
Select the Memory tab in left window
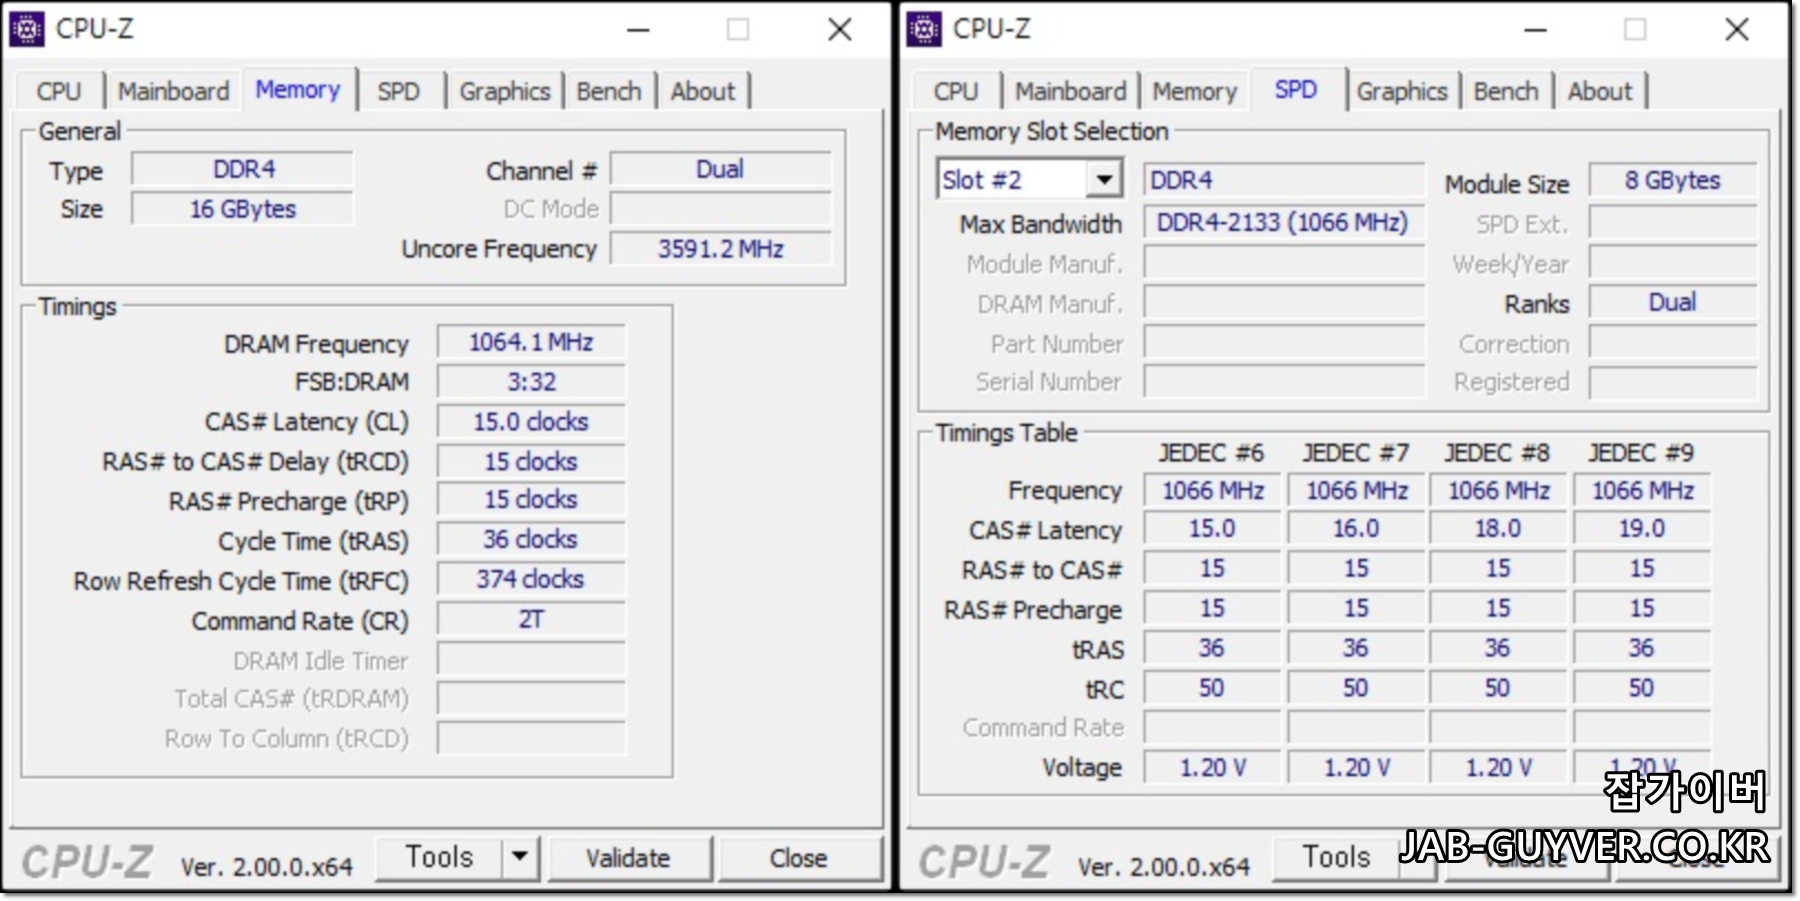(298, 89)
